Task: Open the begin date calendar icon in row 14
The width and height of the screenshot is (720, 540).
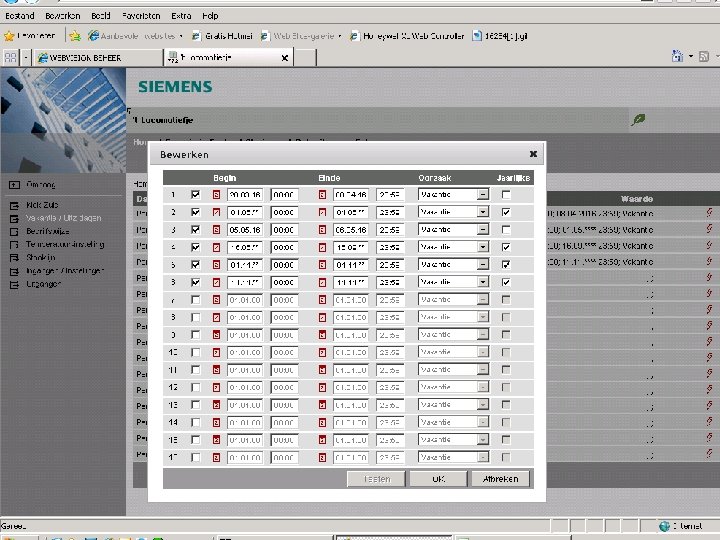Action: point(216,422)
